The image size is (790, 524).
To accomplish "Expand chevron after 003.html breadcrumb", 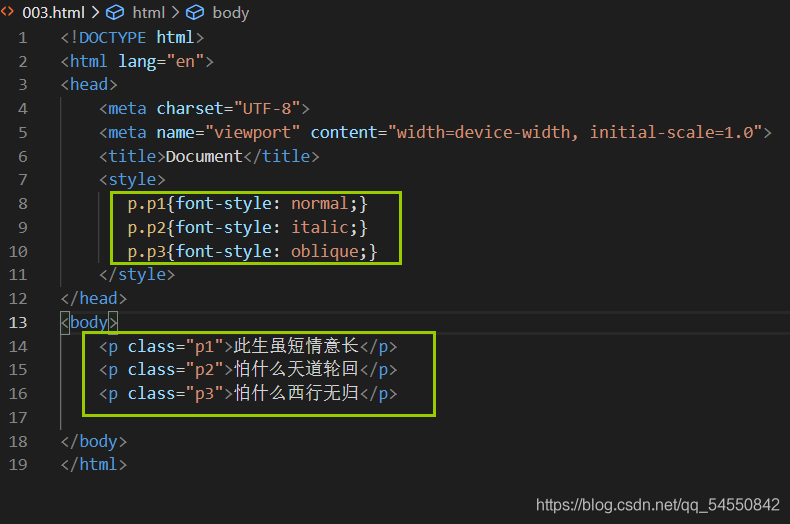I will tap(95, 12).
